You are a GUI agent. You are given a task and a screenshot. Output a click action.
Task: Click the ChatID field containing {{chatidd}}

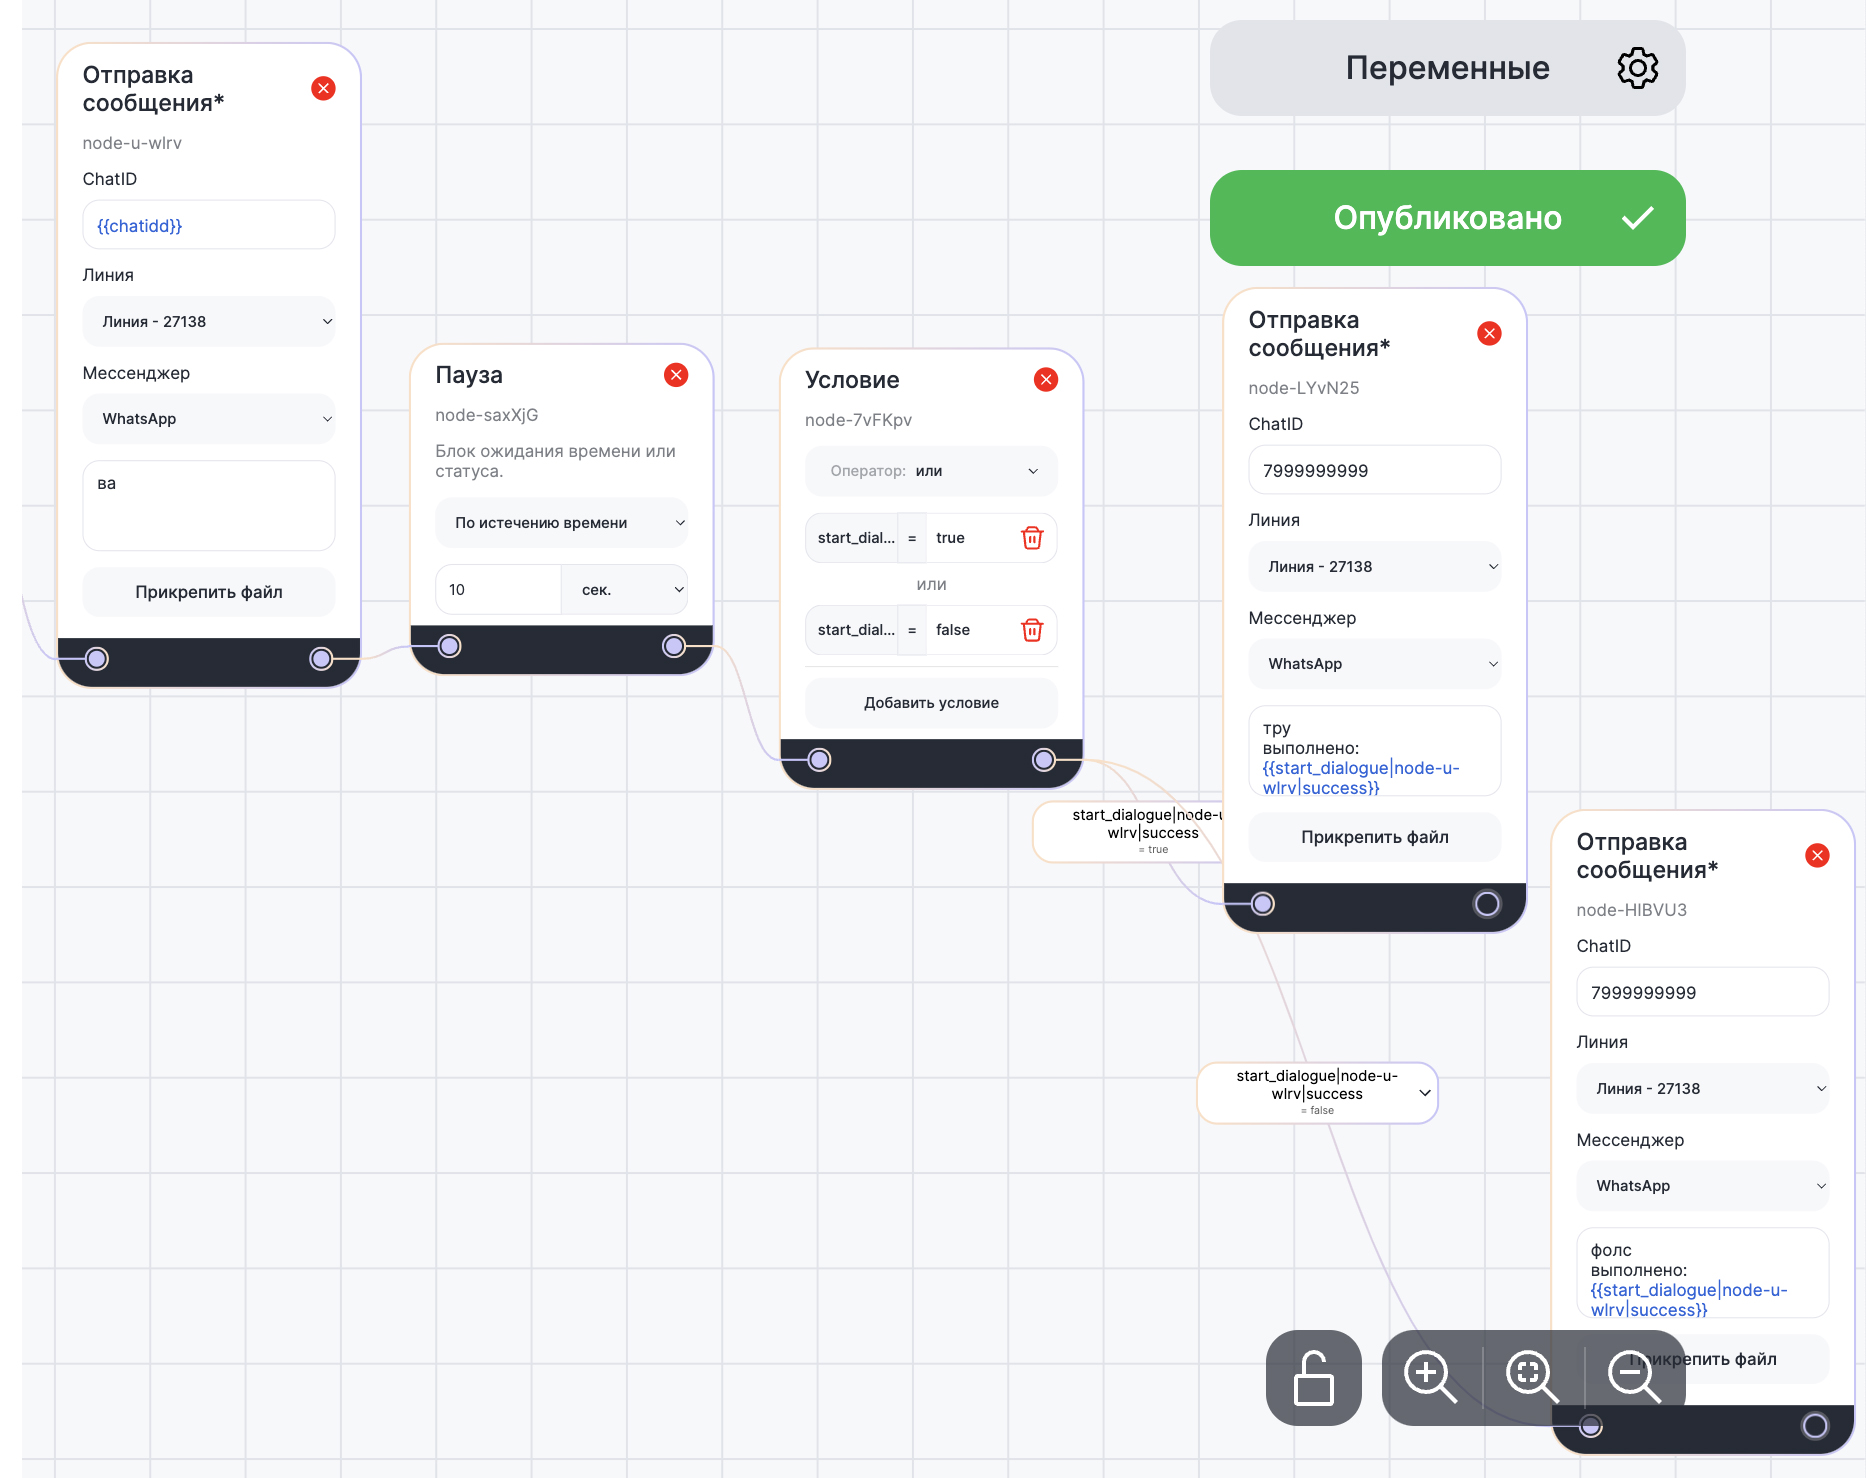pos(208,226)
